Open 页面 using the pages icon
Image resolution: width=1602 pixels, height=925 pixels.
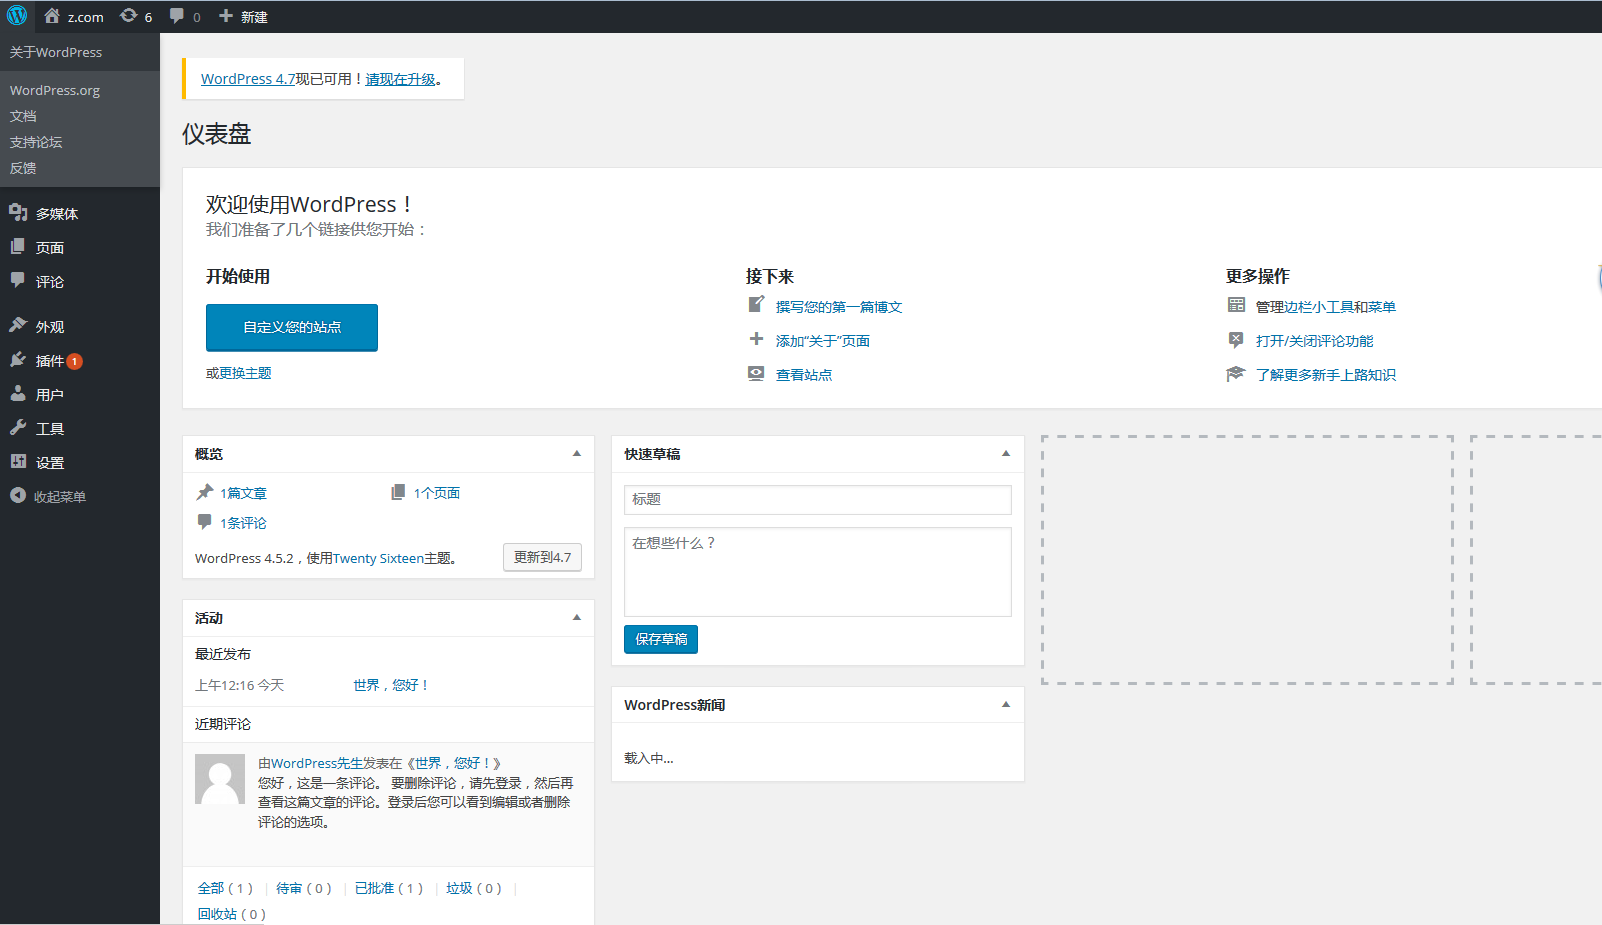(x=19, y=246)
